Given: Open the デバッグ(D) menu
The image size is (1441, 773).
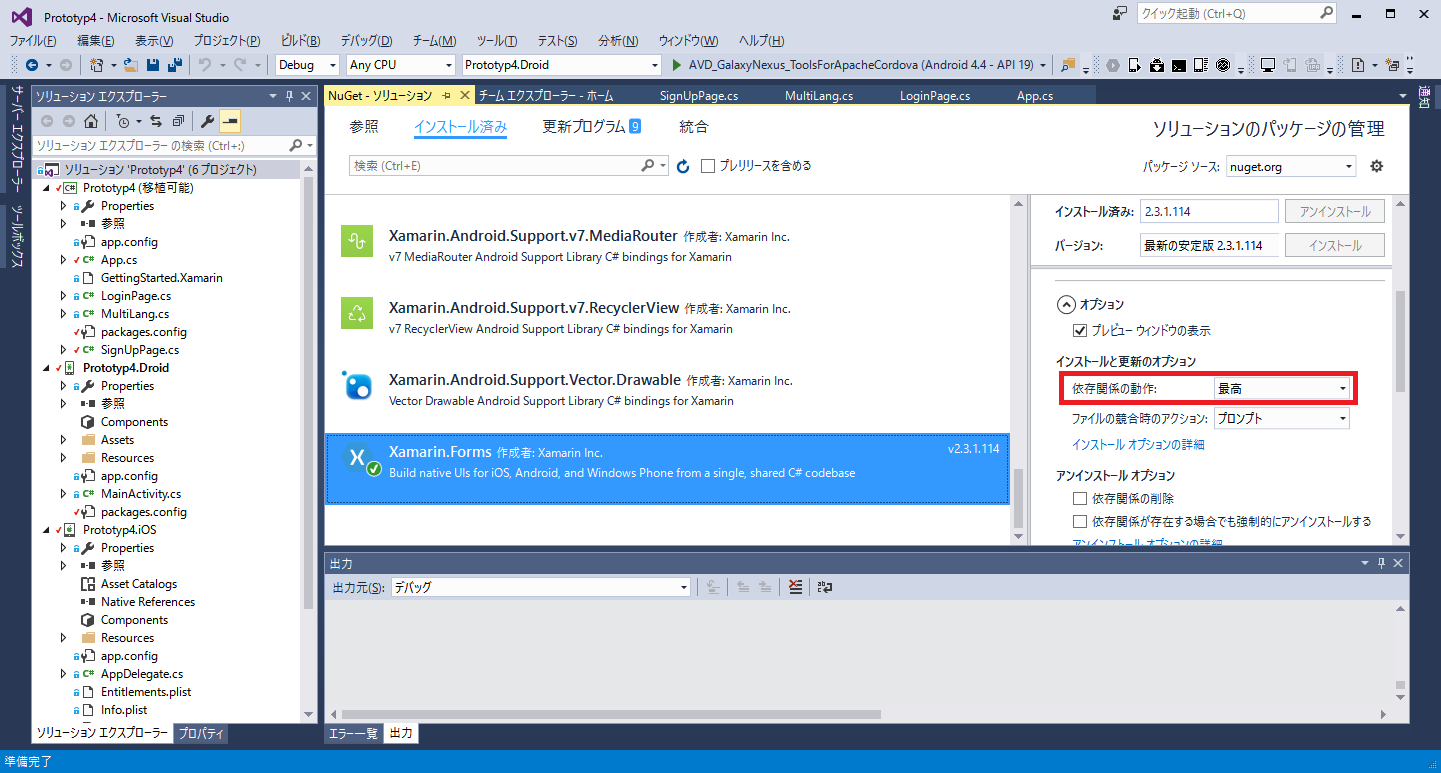Looking at the screenshot, I should 366,41.
